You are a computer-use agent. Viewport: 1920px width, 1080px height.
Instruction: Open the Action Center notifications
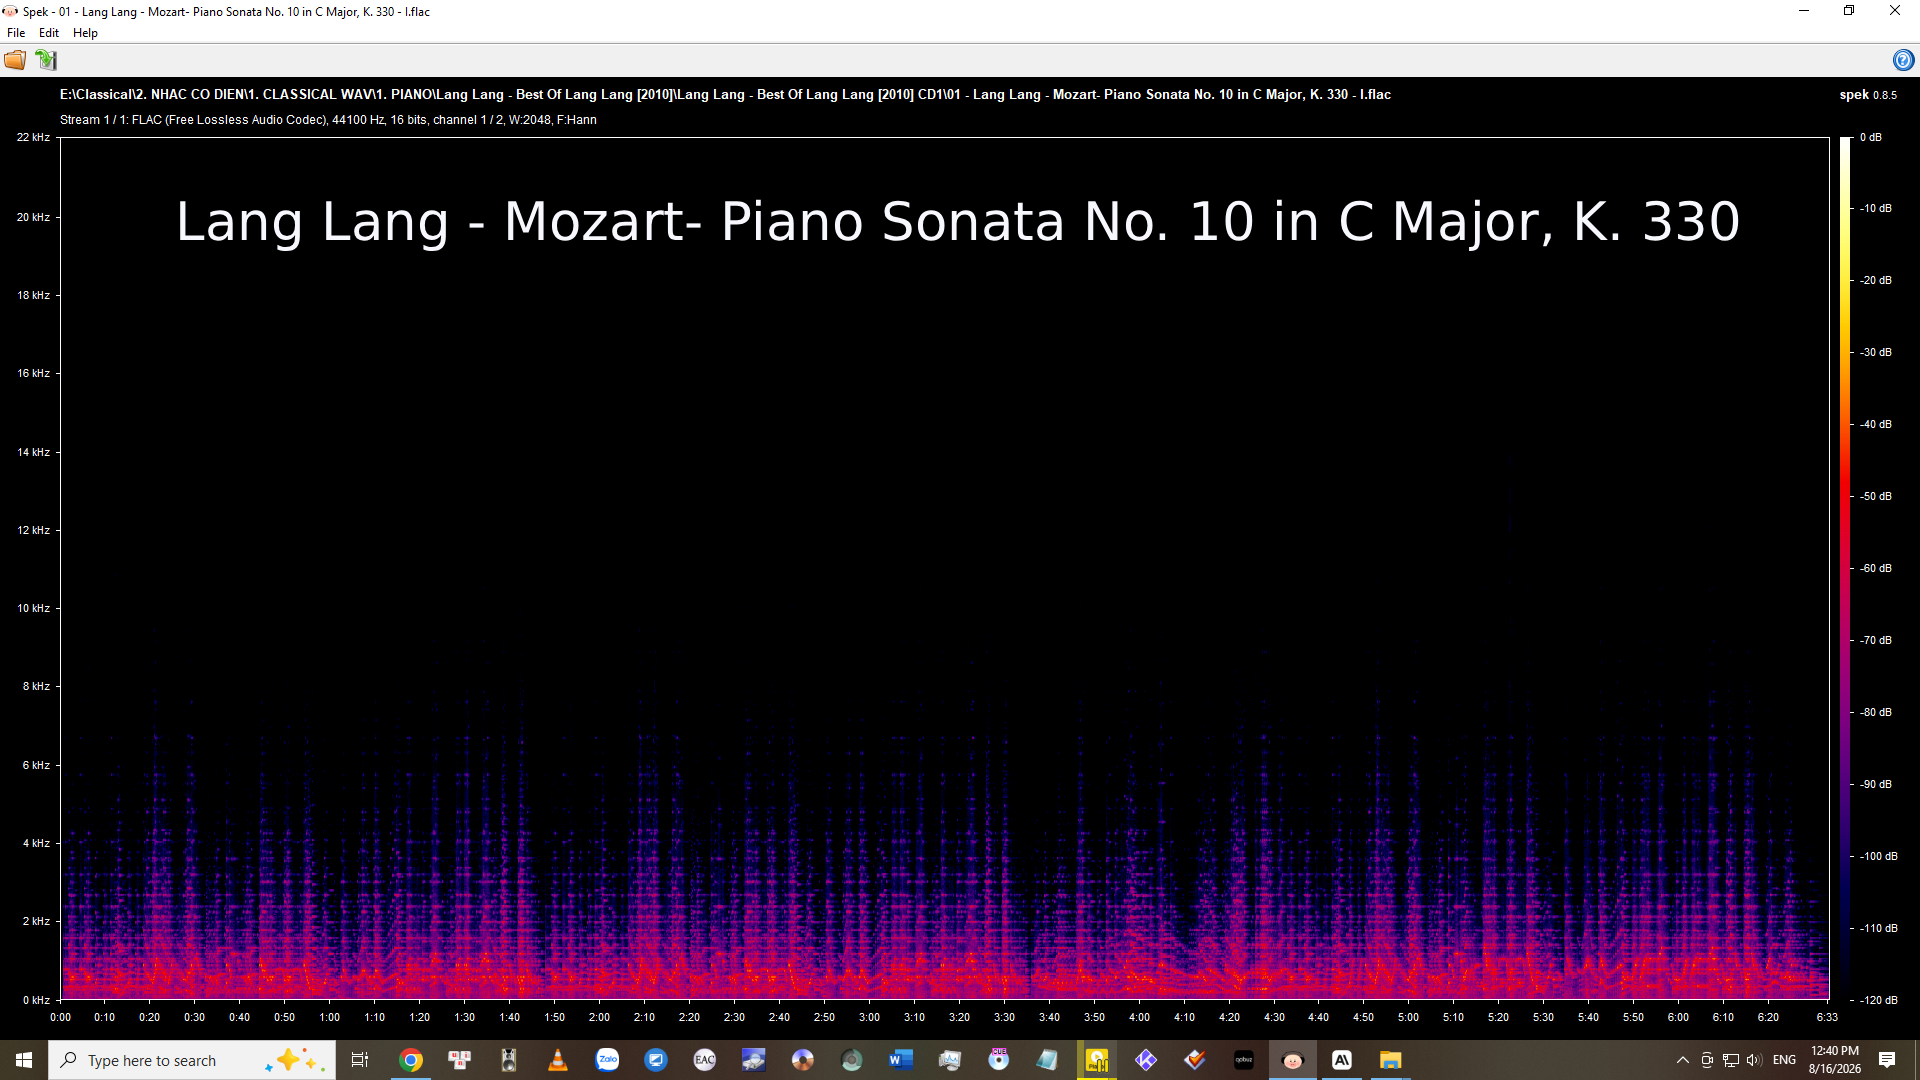tap(1887, 1060)
